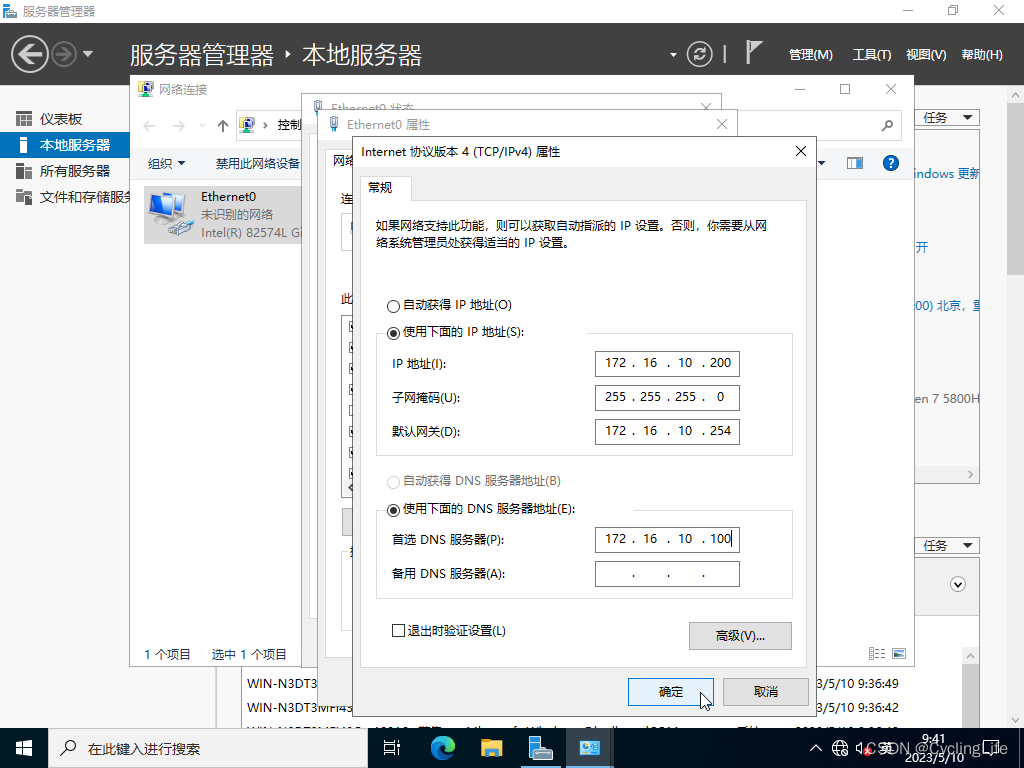
Task: Open Microsoft Edge from the taskbar
Action: pos(442,747)
